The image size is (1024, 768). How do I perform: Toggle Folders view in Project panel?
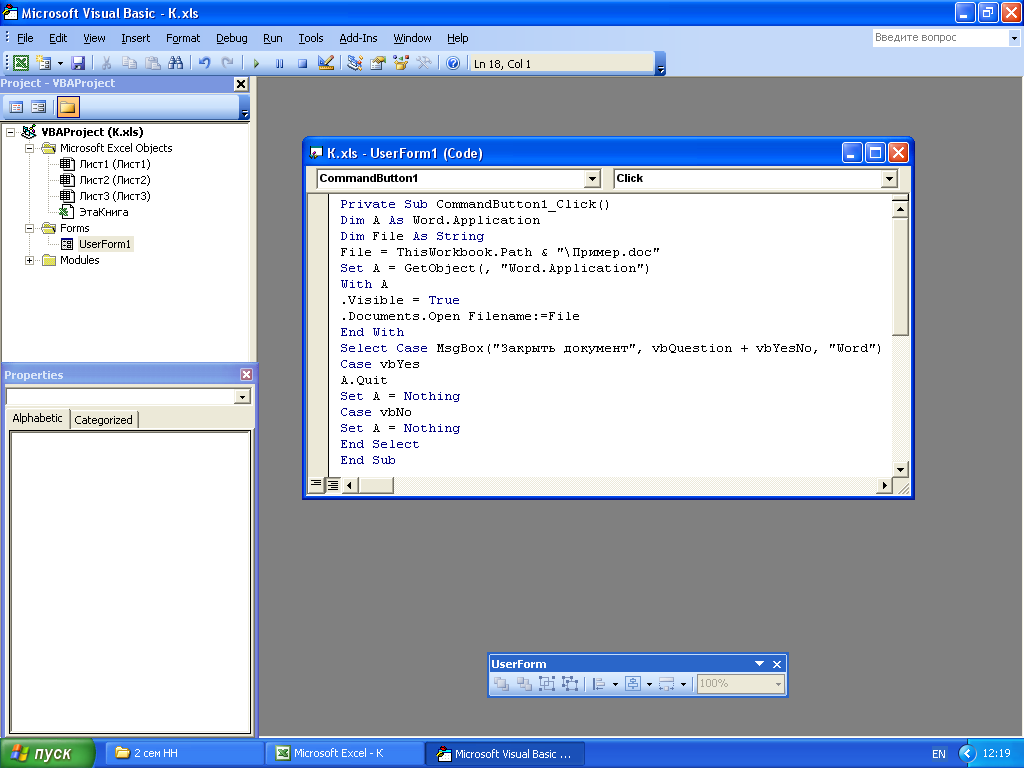pyautogui.click(x=68, y=106)
